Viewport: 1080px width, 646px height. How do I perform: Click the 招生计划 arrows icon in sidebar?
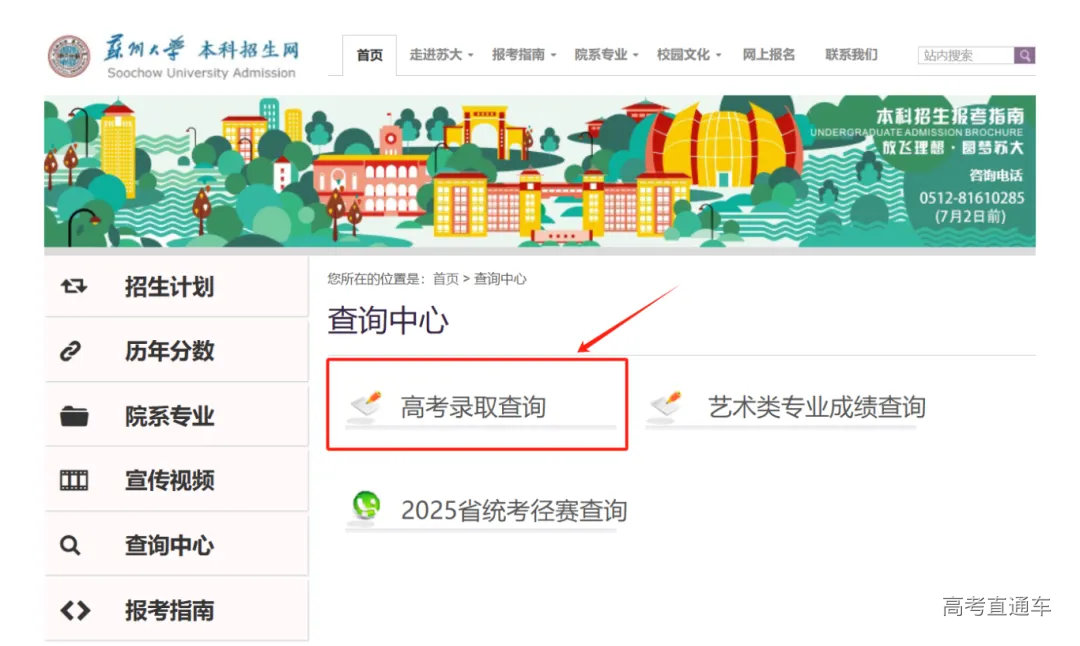point(74,287)
